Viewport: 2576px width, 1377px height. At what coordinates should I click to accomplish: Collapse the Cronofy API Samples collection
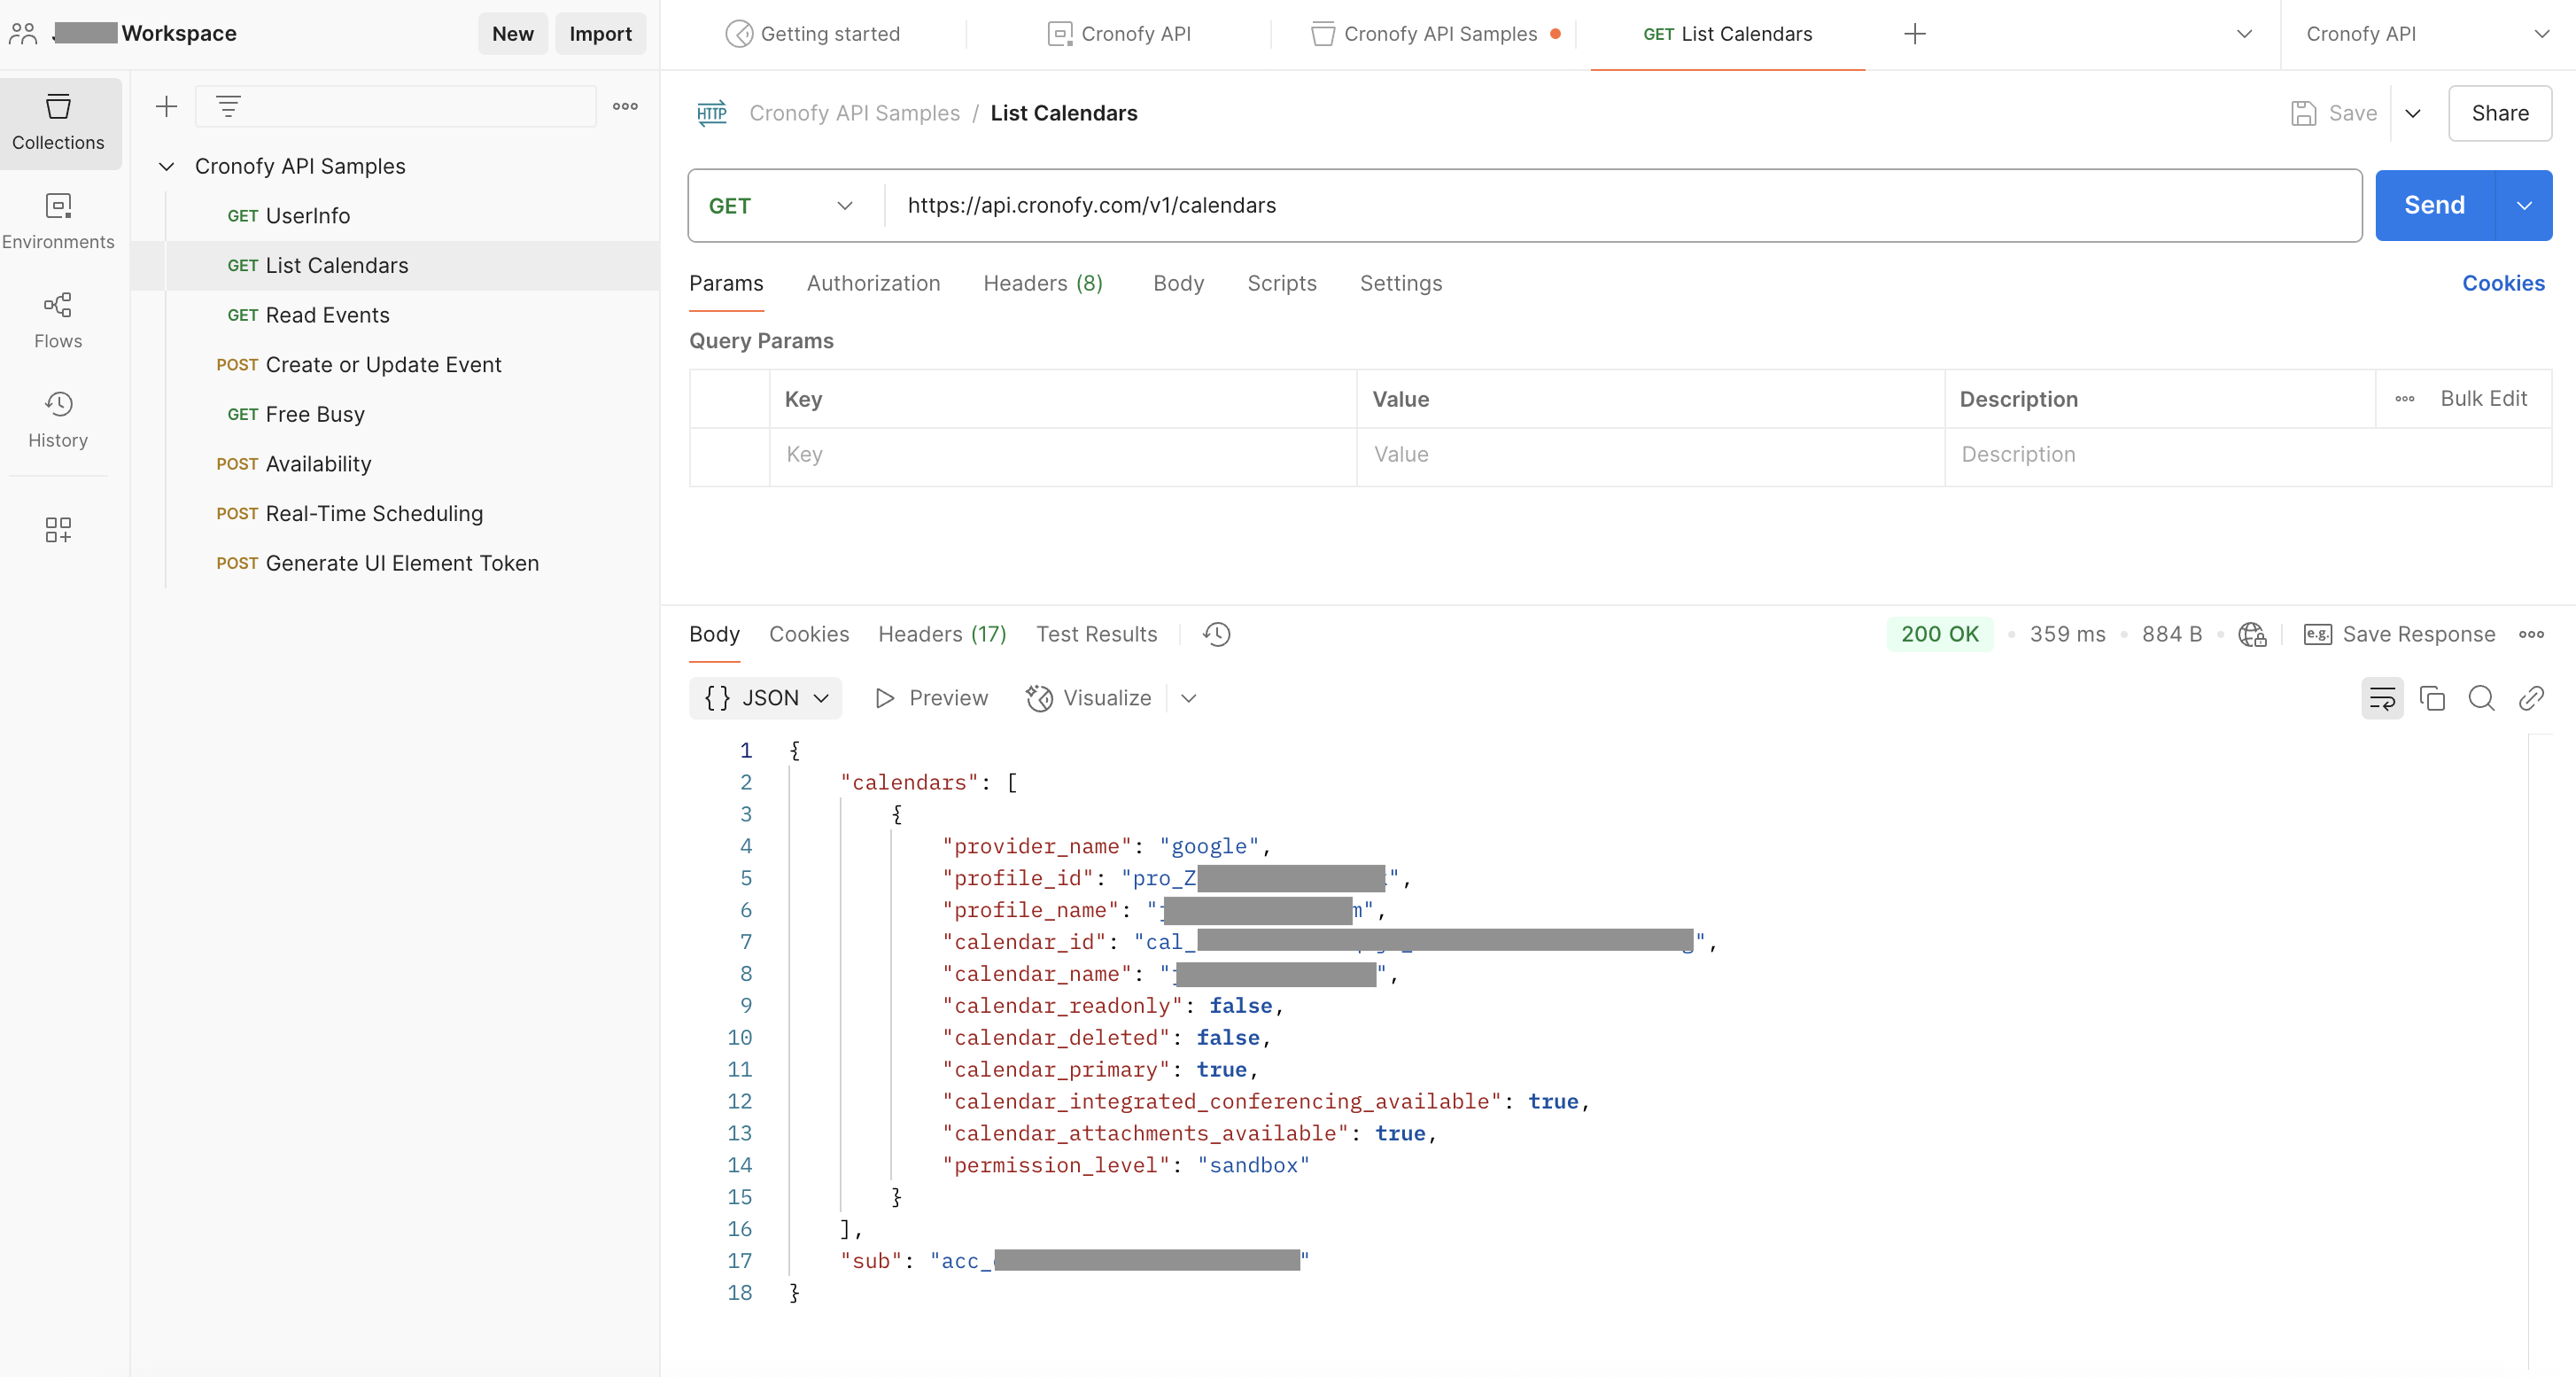[167, 166]
